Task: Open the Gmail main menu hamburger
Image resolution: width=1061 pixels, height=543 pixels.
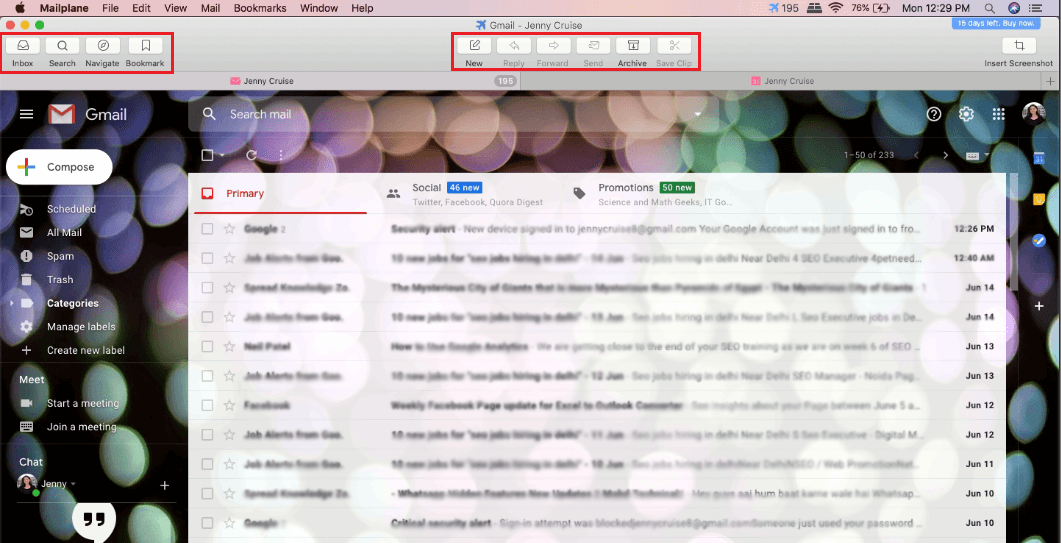Action: pyautogui.click(x=26, y=114)
